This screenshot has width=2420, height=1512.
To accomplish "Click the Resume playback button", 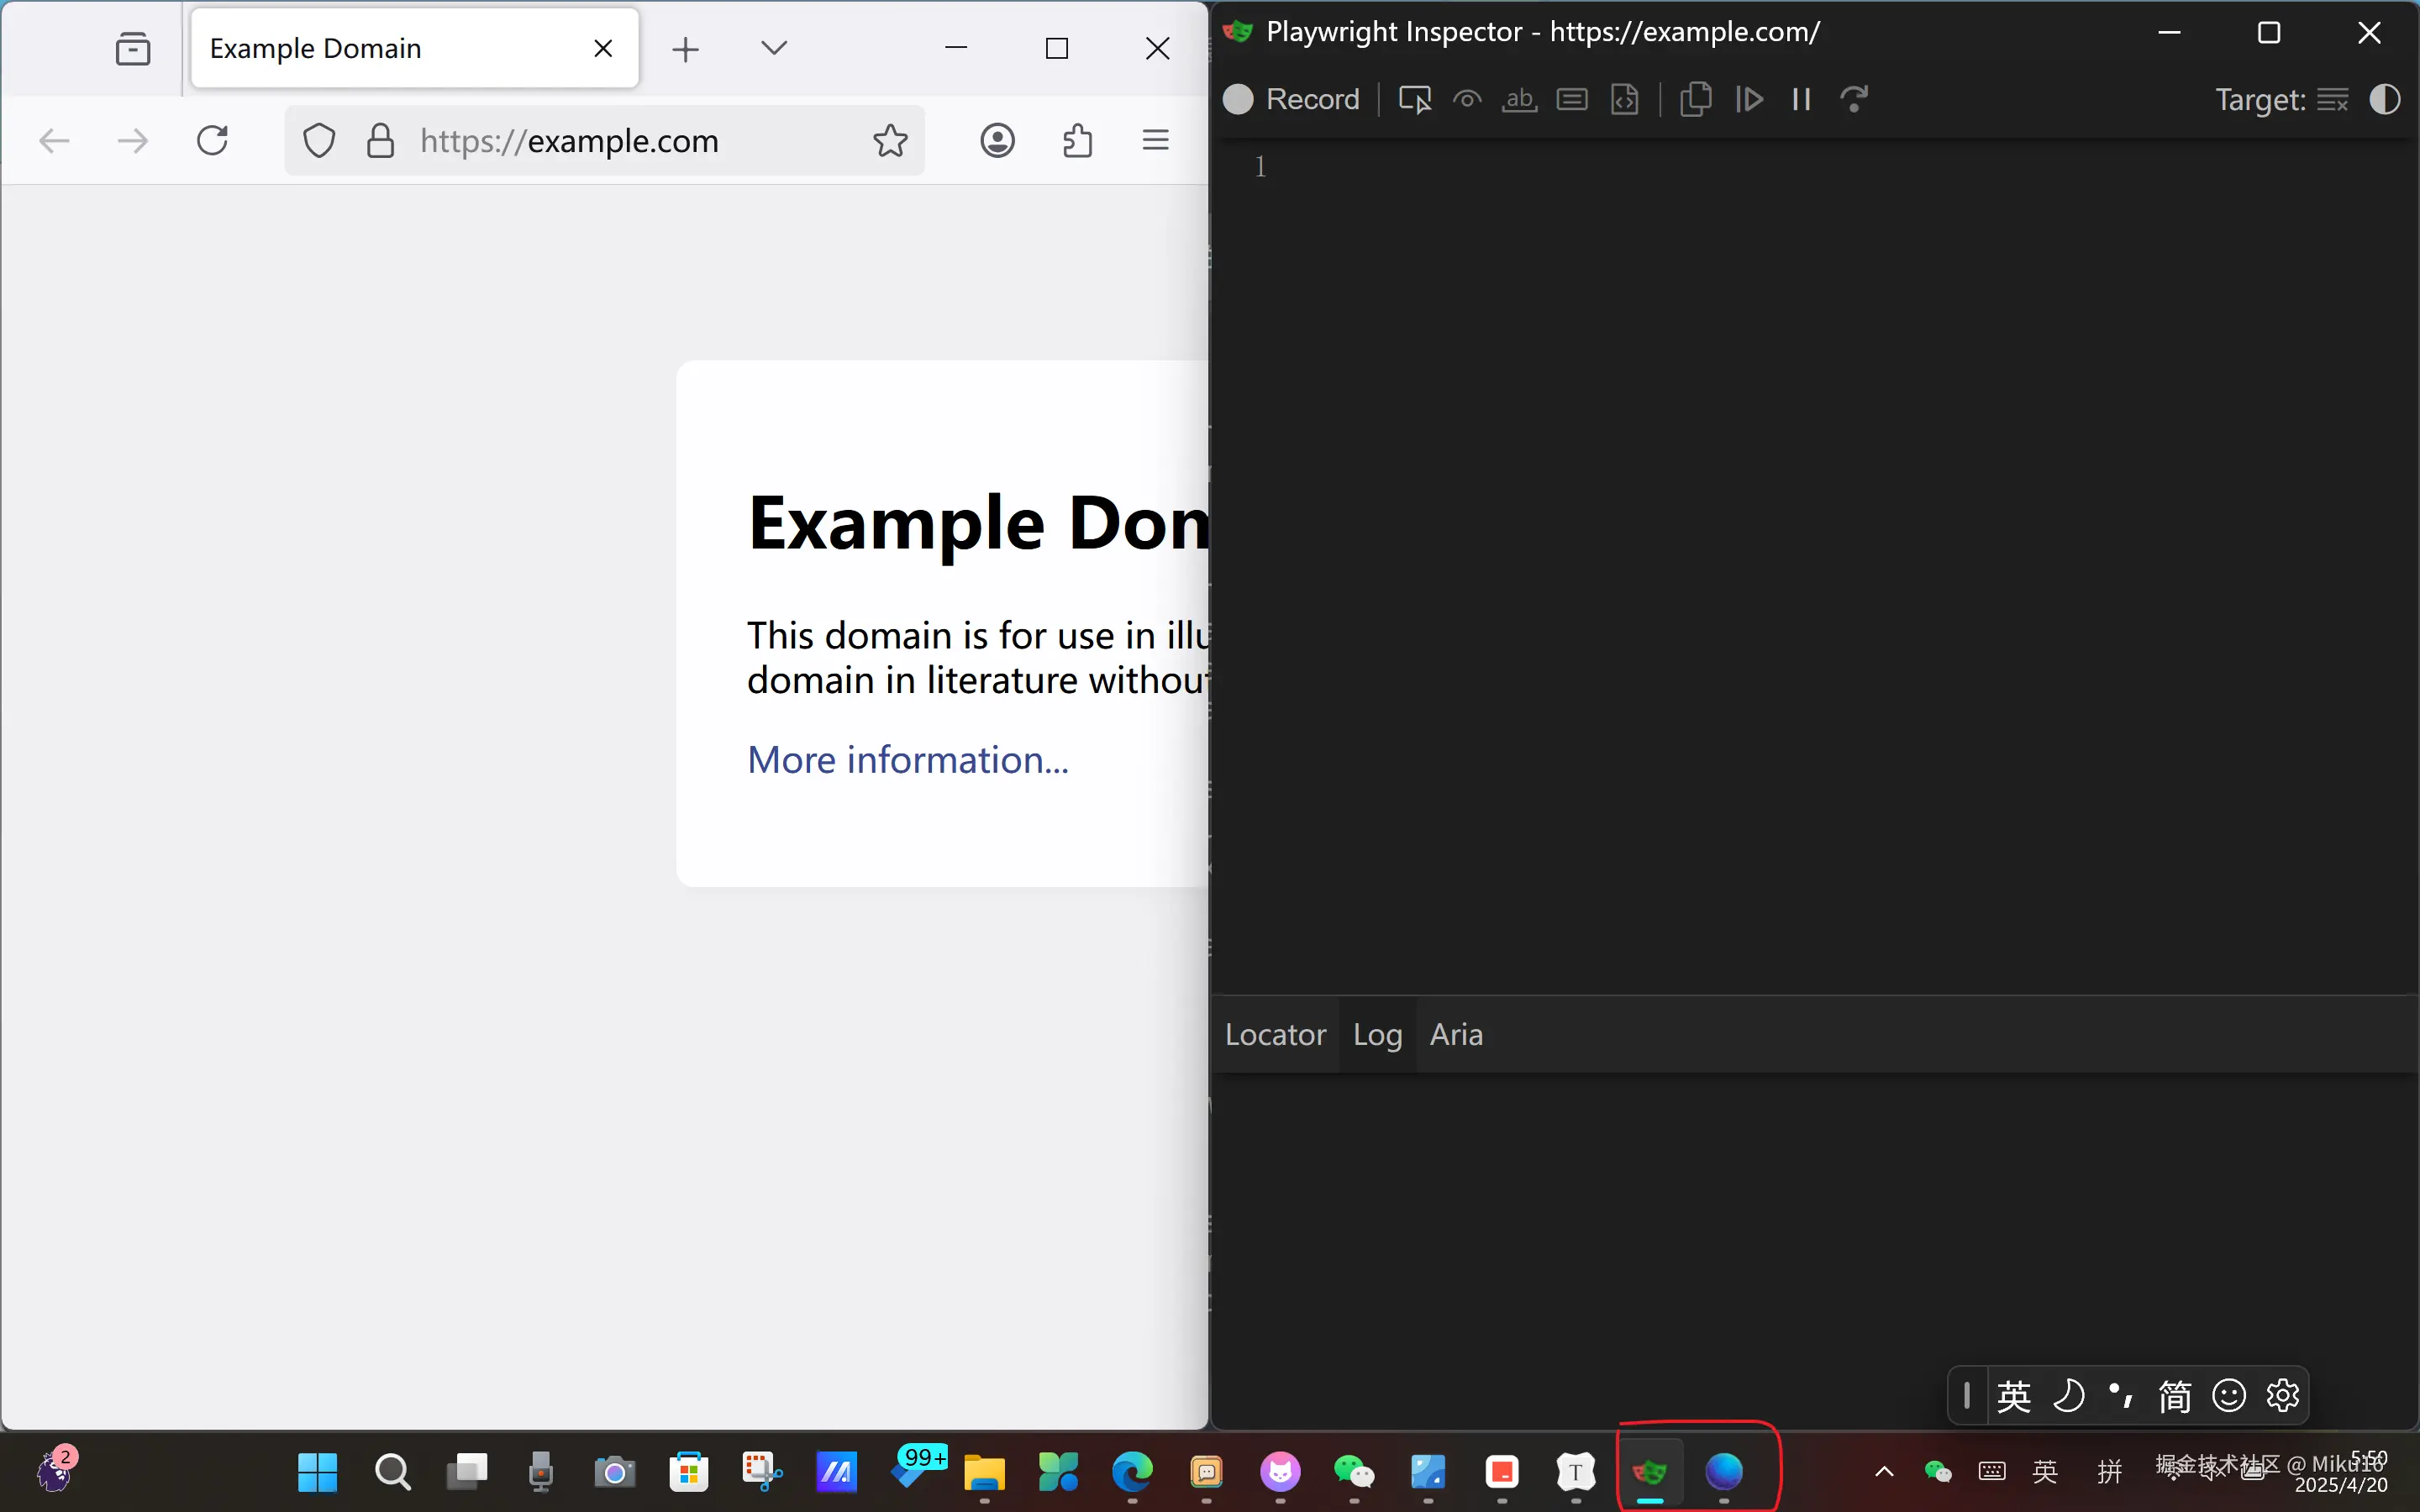I will coord(1749,99).
